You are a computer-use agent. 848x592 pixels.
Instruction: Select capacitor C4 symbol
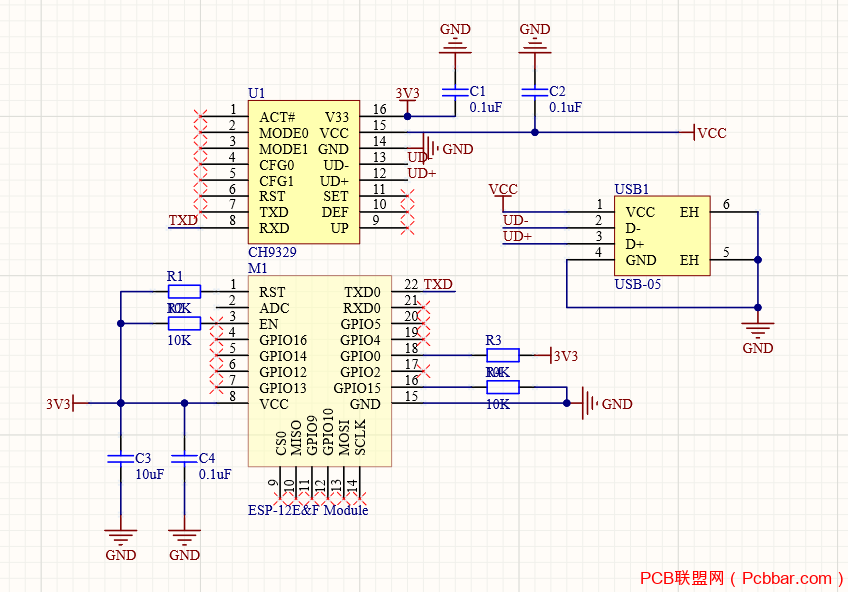184,458
